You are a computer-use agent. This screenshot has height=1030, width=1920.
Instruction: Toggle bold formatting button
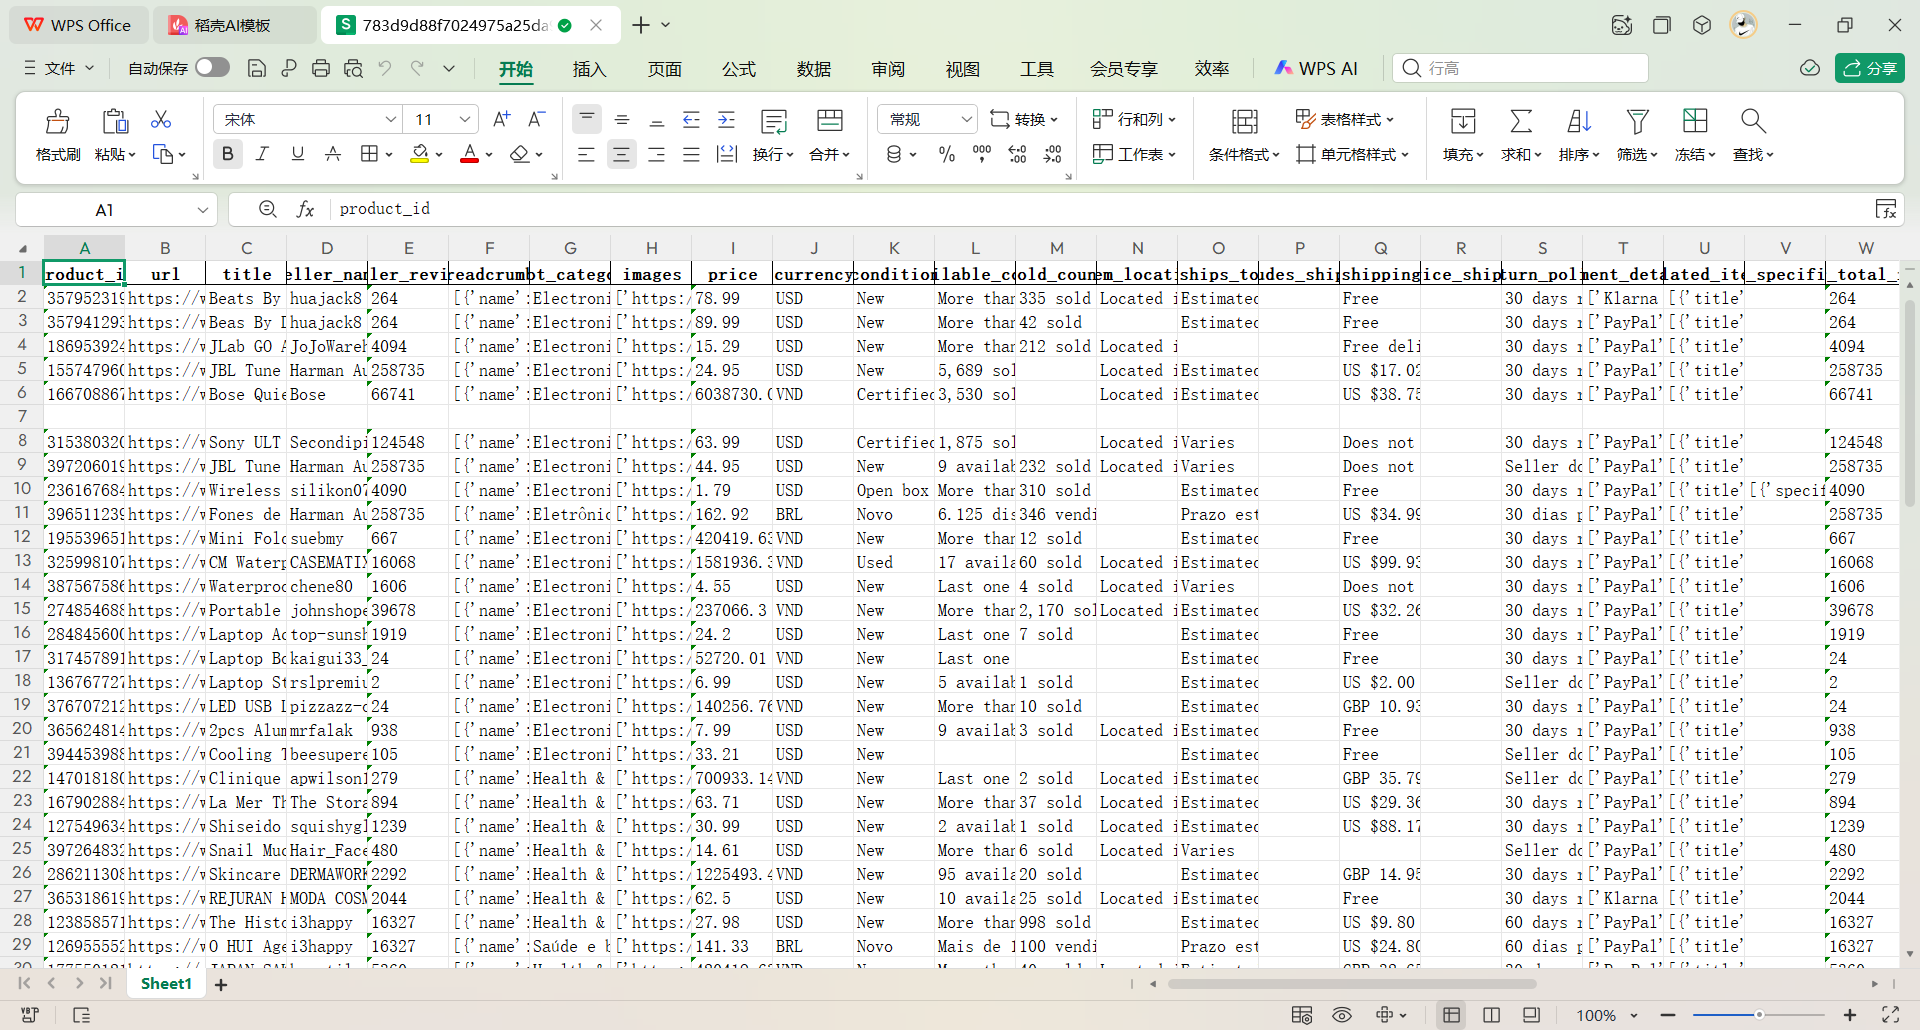click(x=227, y=154)
